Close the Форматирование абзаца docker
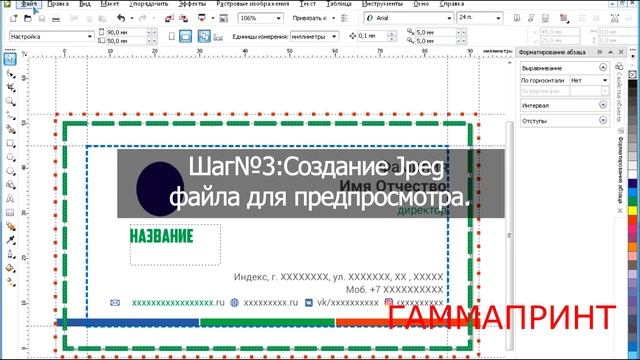Viewport: 640px width, 360px height. (621, 52)
